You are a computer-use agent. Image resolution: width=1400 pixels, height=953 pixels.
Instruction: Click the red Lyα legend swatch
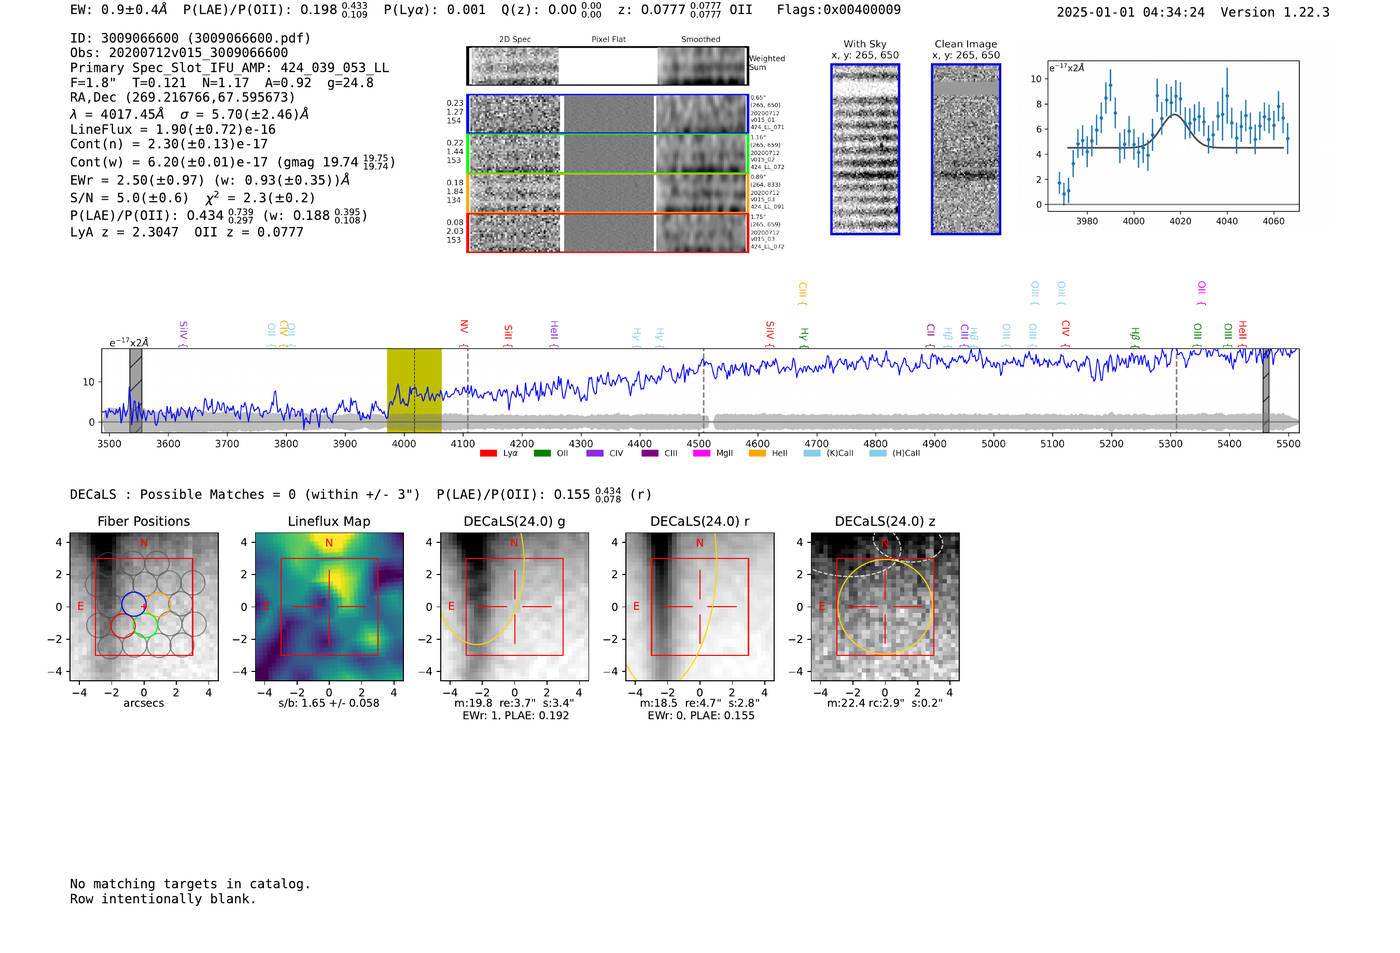488,453
